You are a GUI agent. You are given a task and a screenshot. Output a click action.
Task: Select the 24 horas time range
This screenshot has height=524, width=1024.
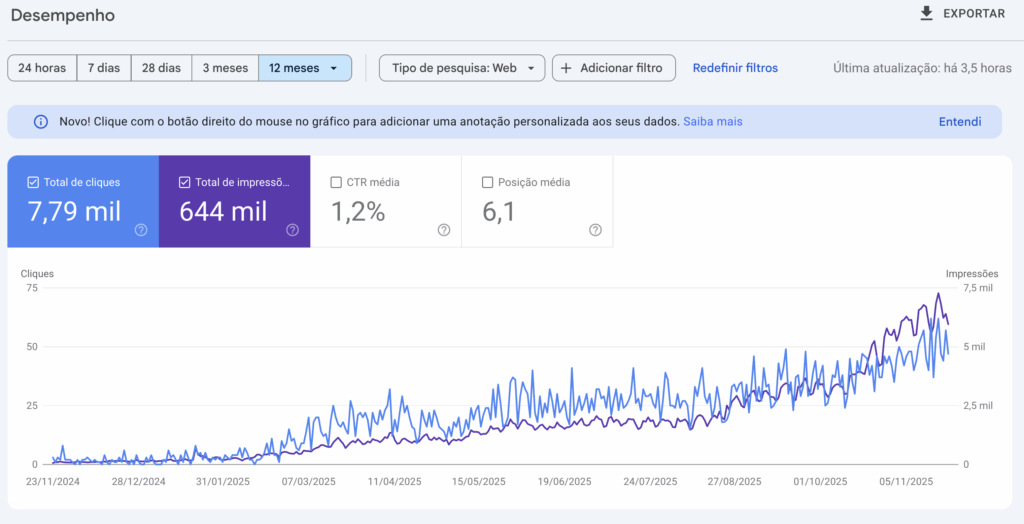click(42, 68)
